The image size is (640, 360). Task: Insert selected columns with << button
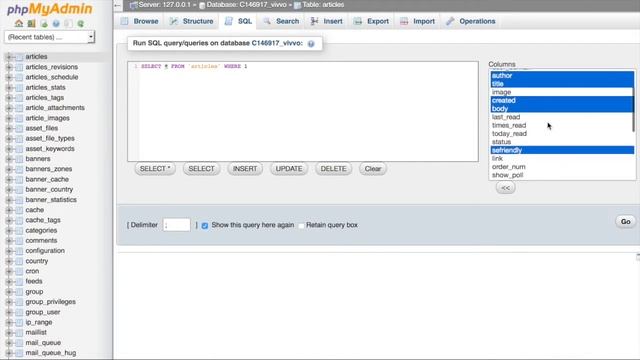click(505, 188)
